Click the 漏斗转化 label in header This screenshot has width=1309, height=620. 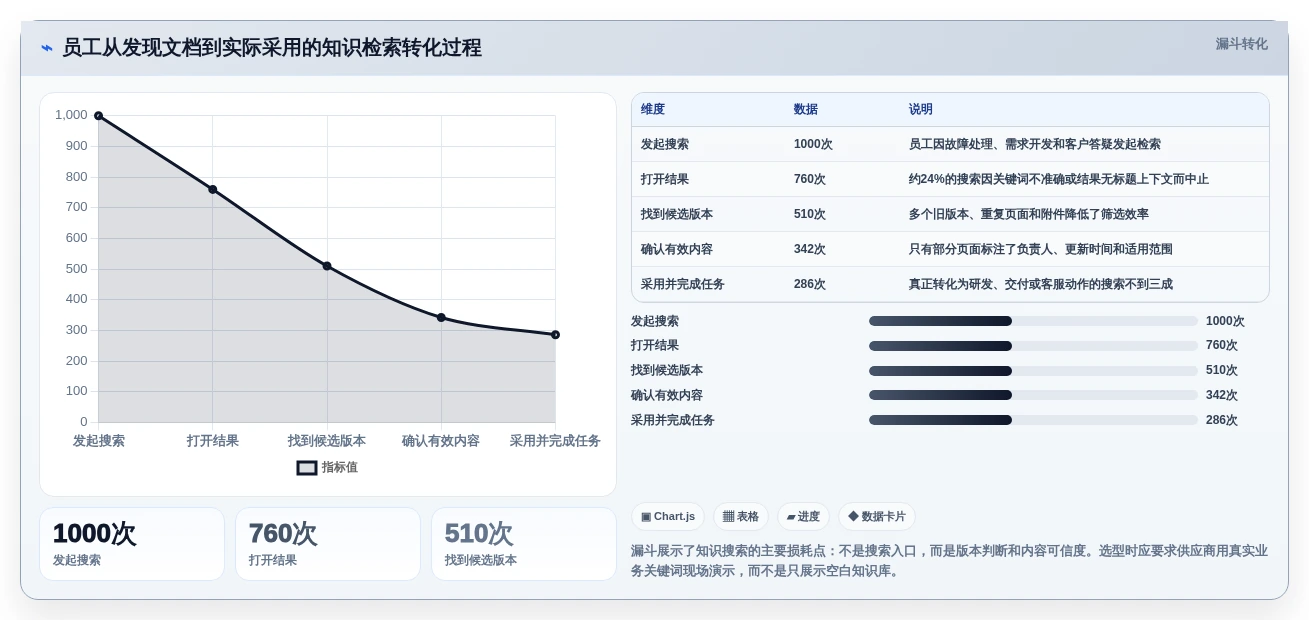(1241, 44)
